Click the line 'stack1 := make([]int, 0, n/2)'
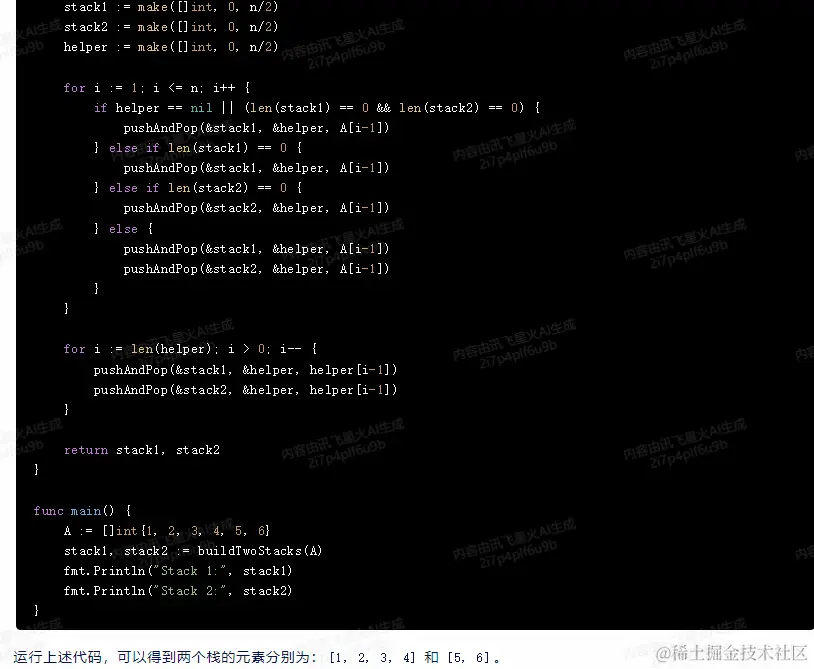Viewport: 814px width, 669px height. pyautogui.click(x=171, y=7)
